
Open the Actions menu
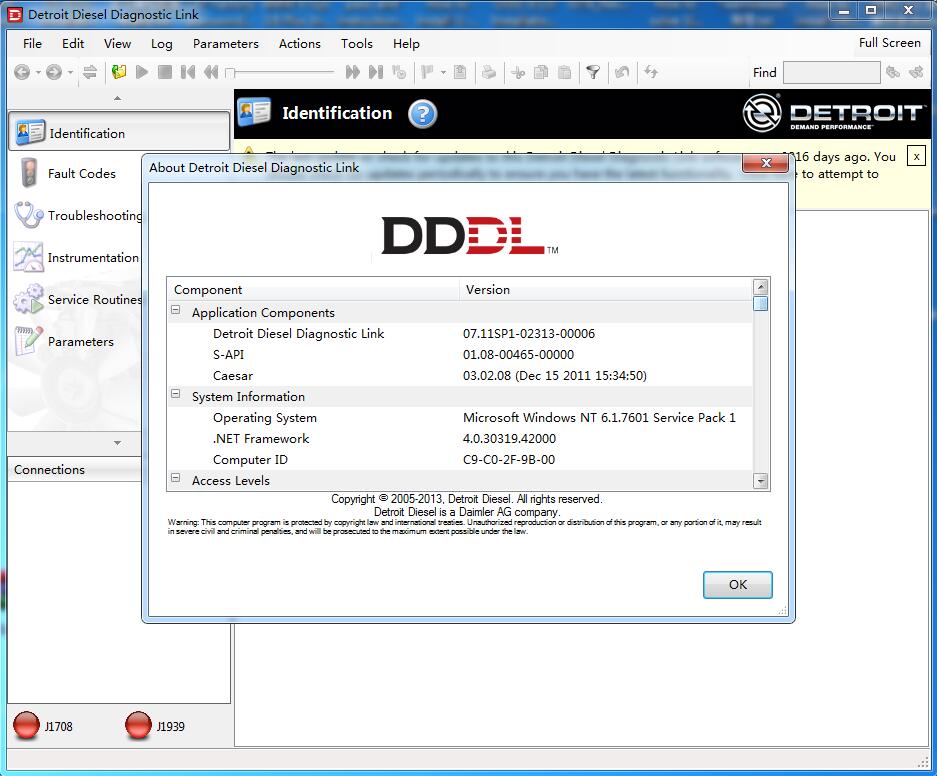[x=299, y=44]
